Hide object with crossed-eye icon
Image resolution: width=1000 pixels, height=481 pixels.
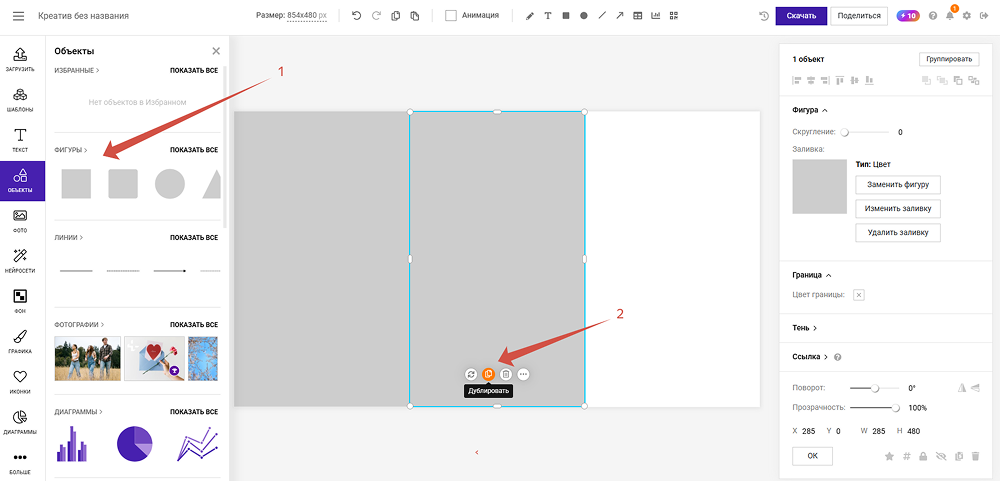tap(940, 456)
